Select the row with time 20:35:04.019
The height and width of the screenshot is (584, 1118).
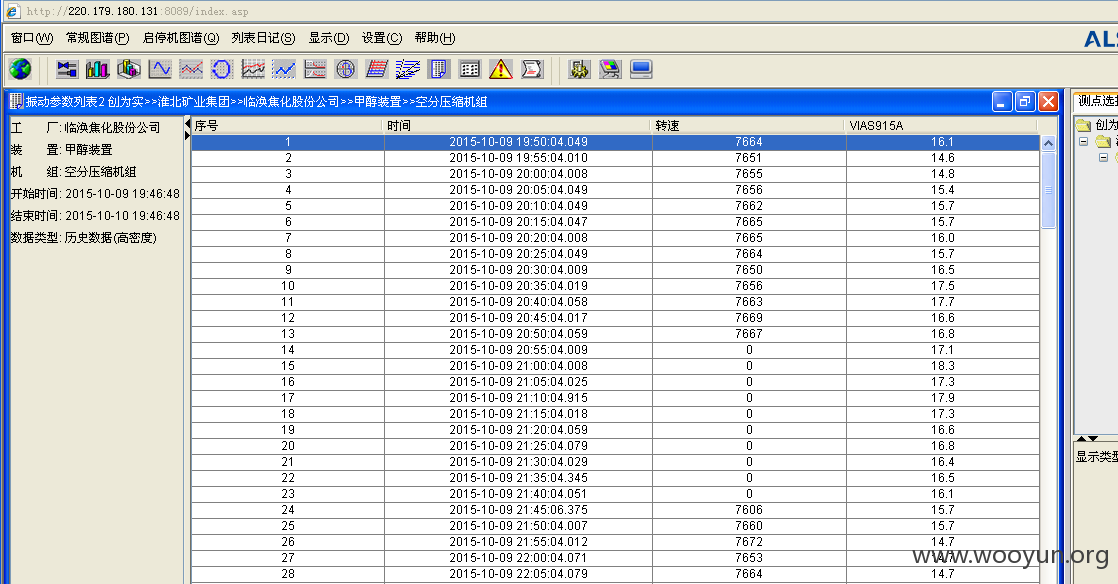pyautogui.click(x=615, y=286)
